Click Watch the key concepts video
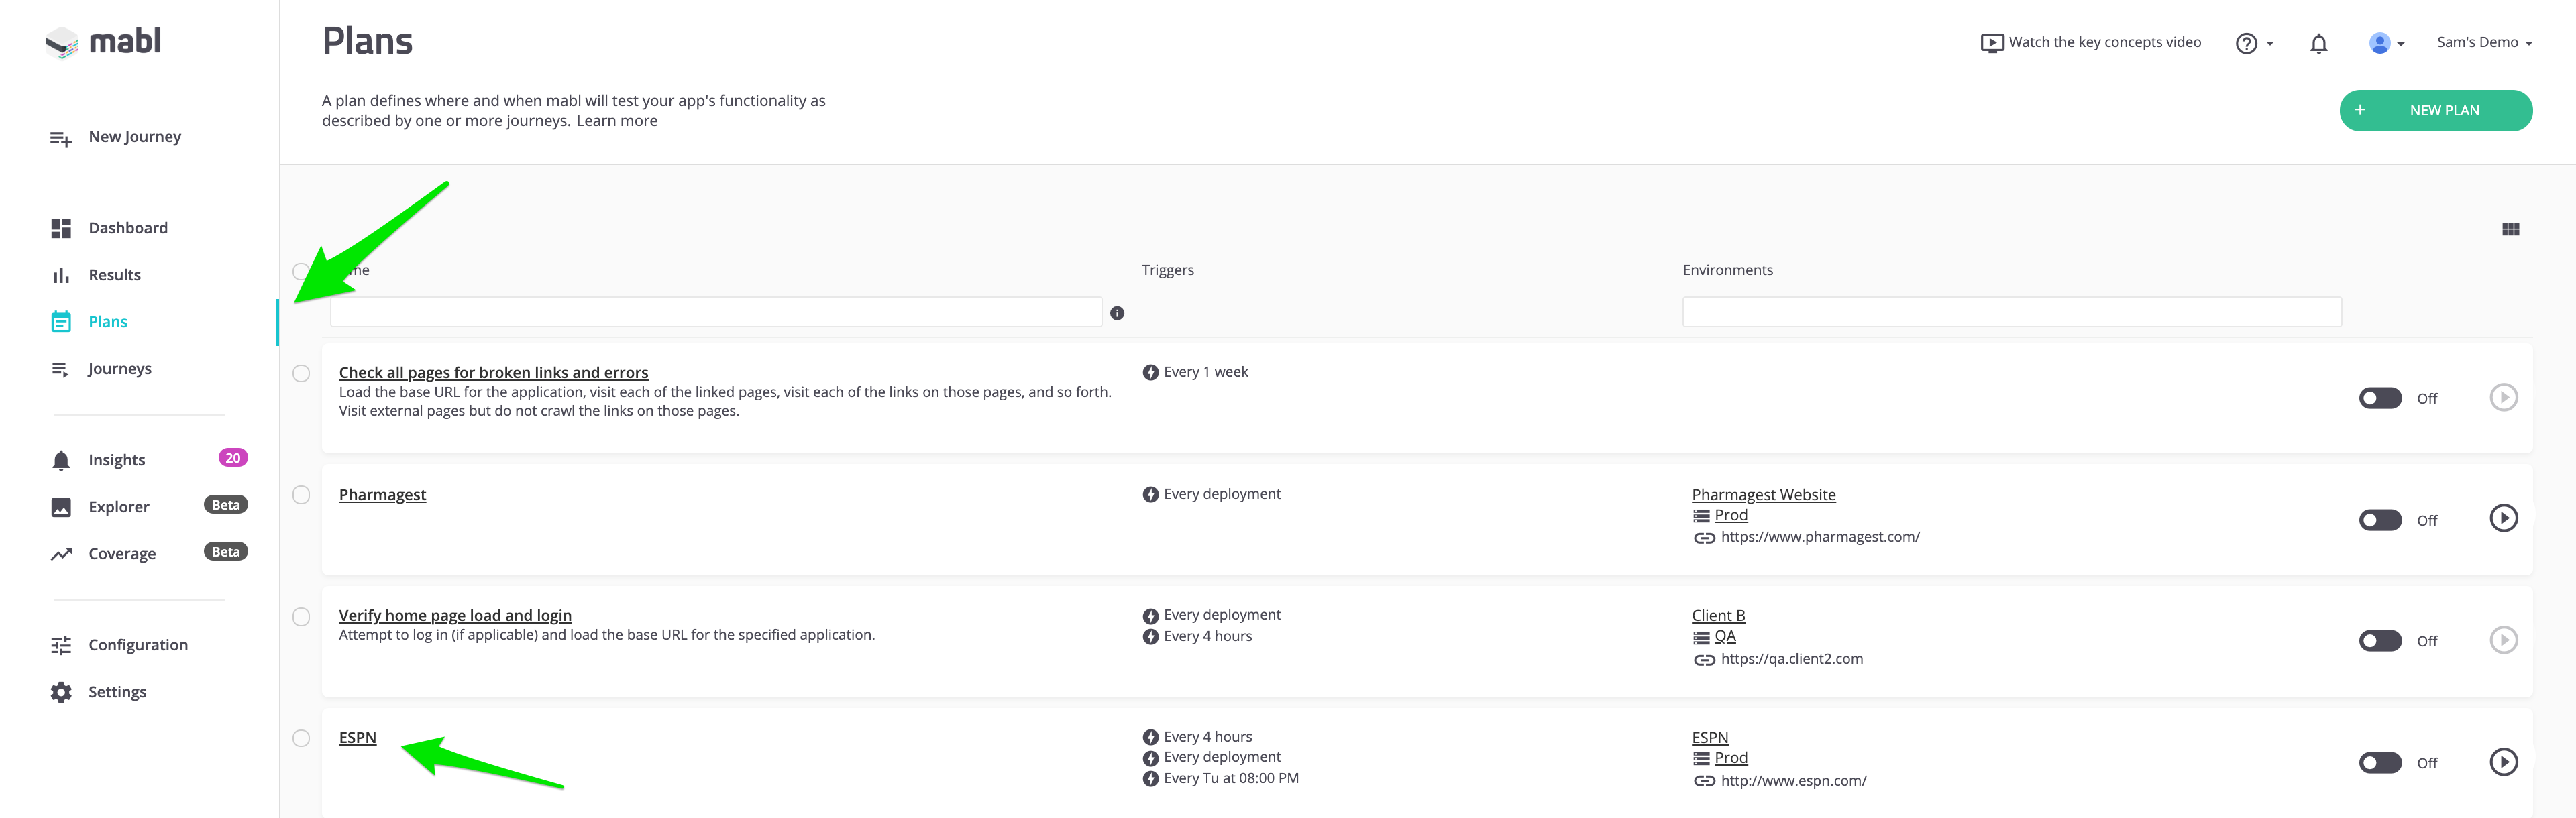Screen dimensions: 2576x818 [2091, 43]
